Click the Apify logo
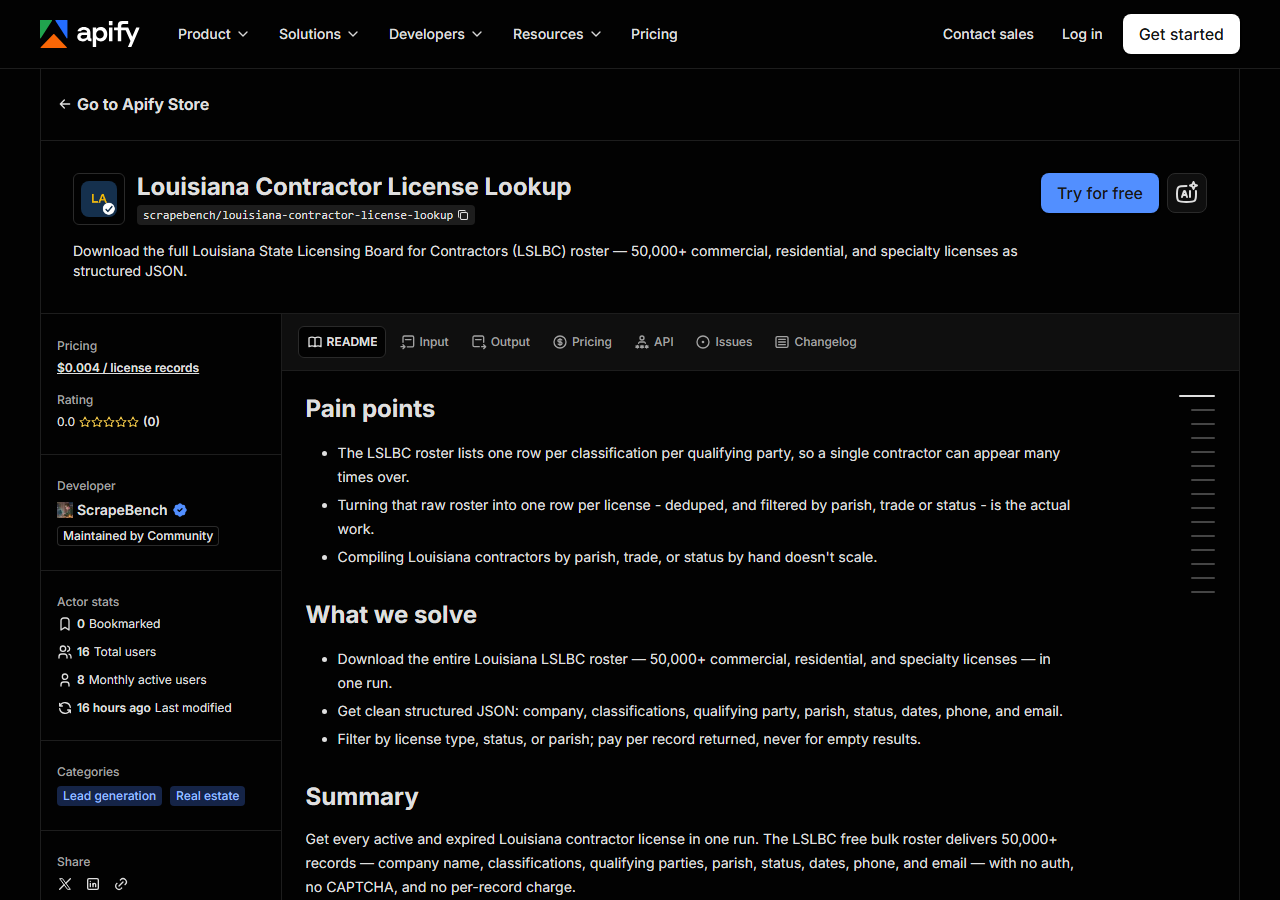Screen dimensions: 1280x900 (90, 34)
